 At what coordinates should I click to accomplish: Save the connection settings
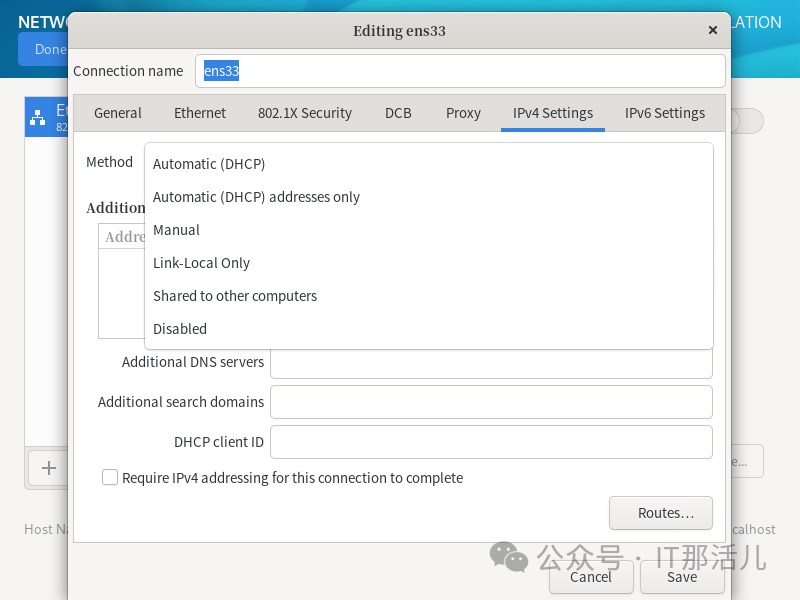[x=682, y=577]
